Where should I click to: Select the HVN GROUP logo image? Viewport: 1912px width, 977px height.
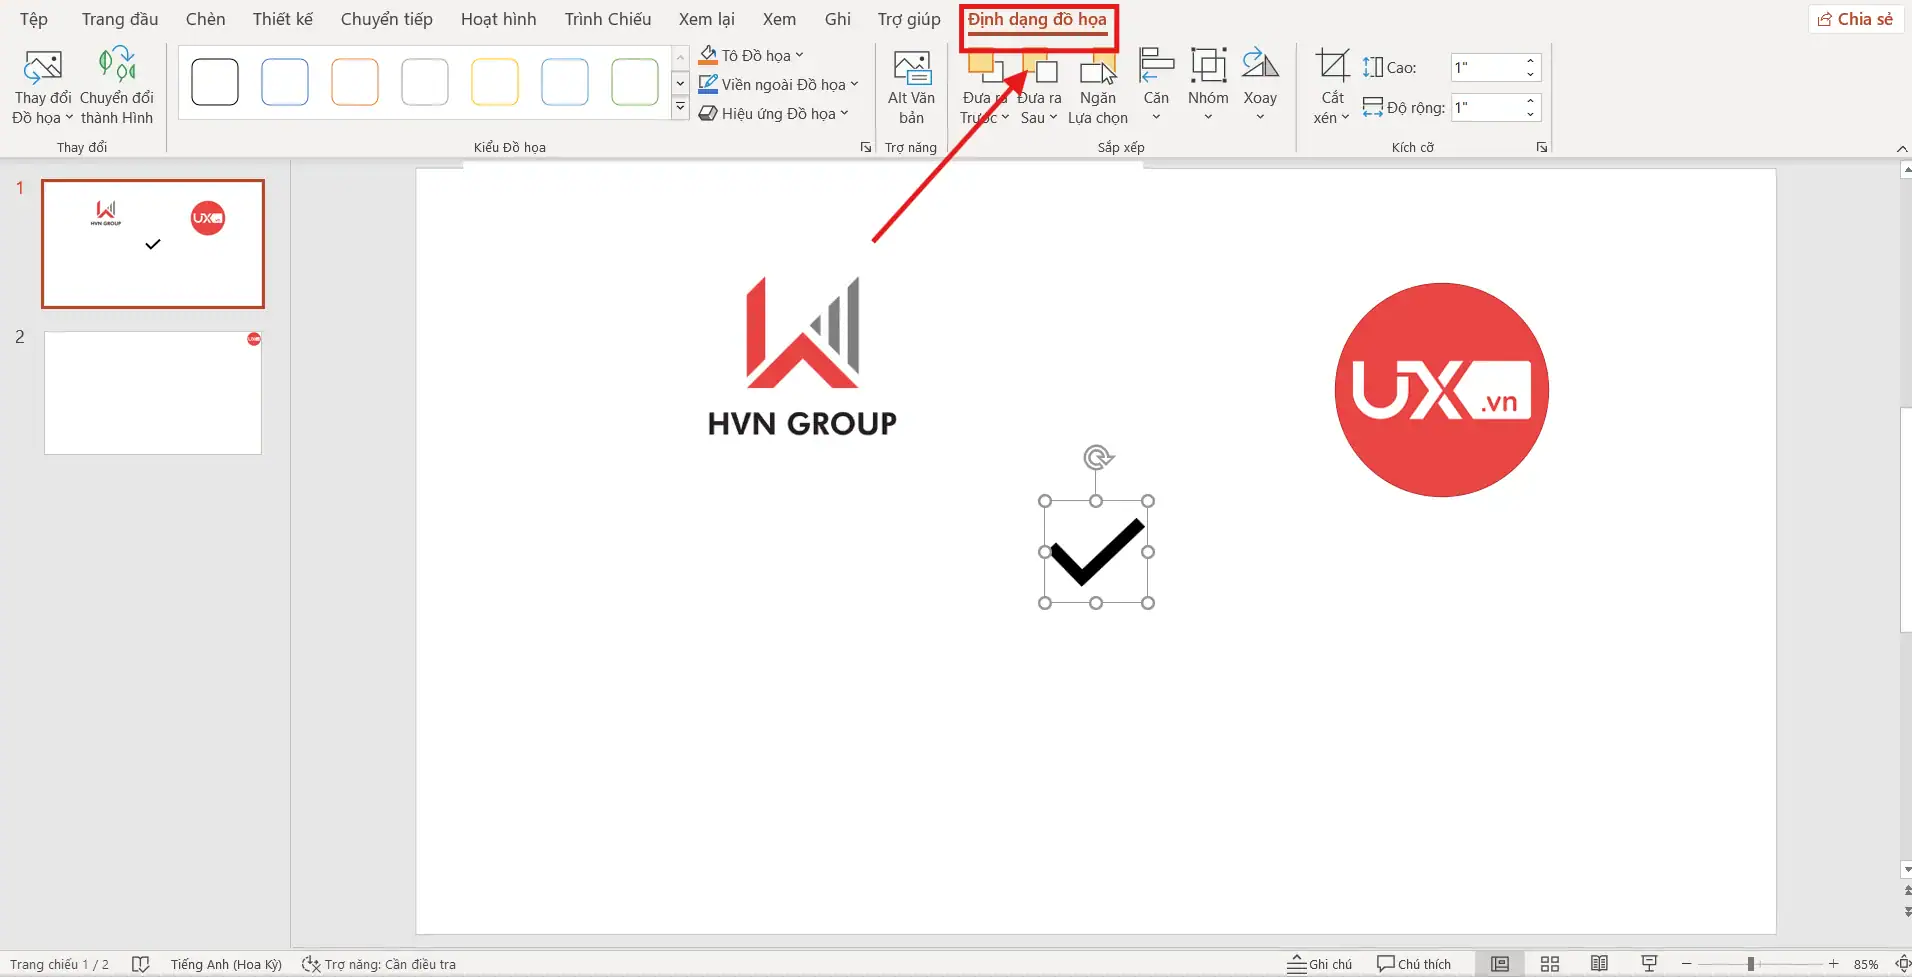click(802, 357)
